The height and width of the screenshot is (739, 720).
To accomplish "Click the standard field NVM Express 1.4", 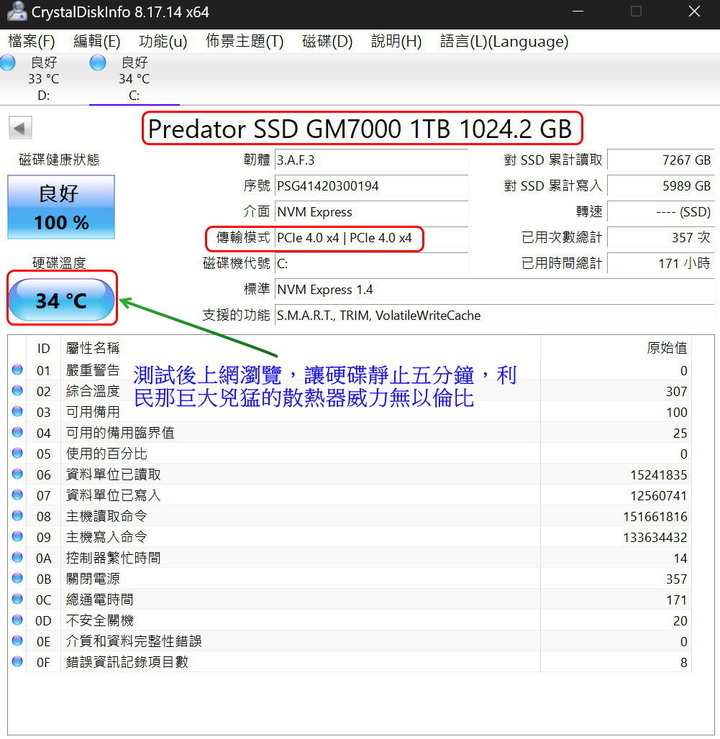I will pos(495,289).
